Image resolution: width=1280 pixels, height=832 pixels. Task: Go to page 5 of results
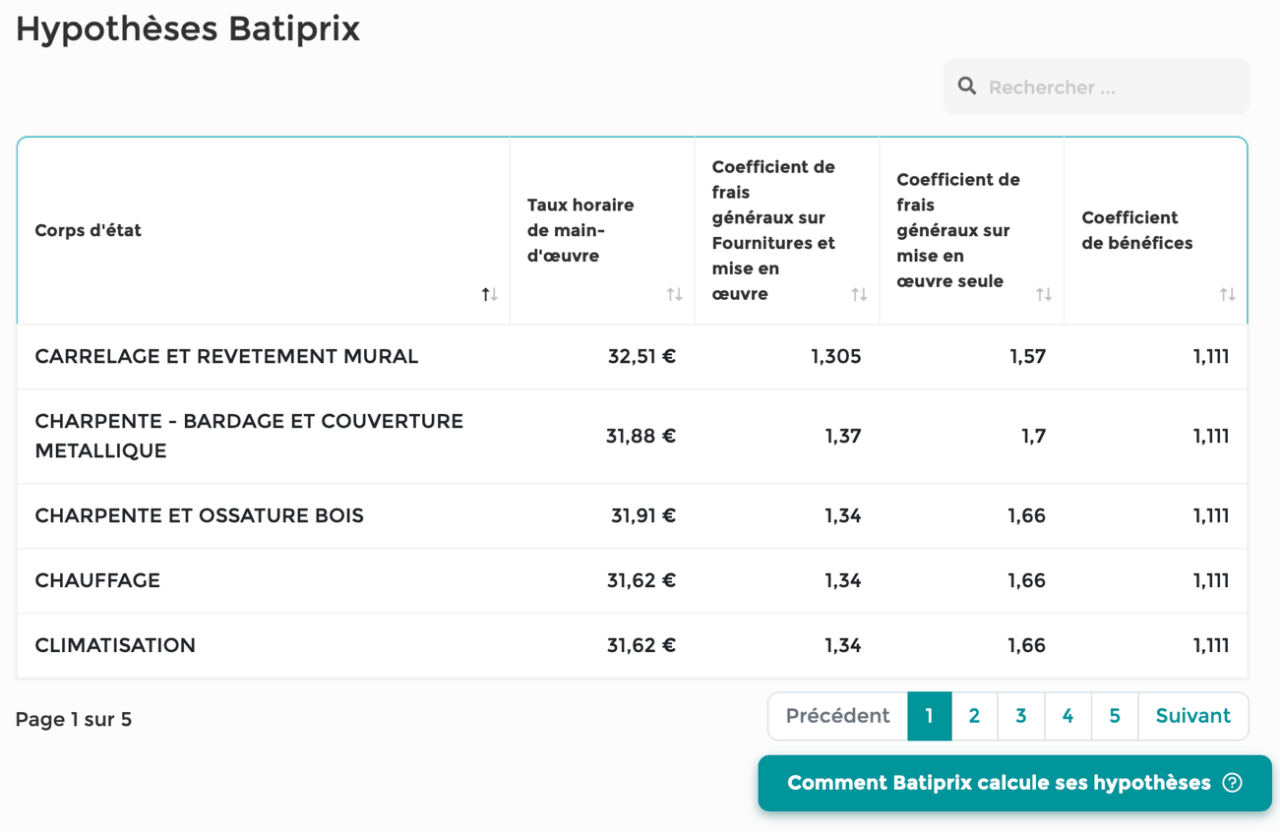pos(1114,716)
